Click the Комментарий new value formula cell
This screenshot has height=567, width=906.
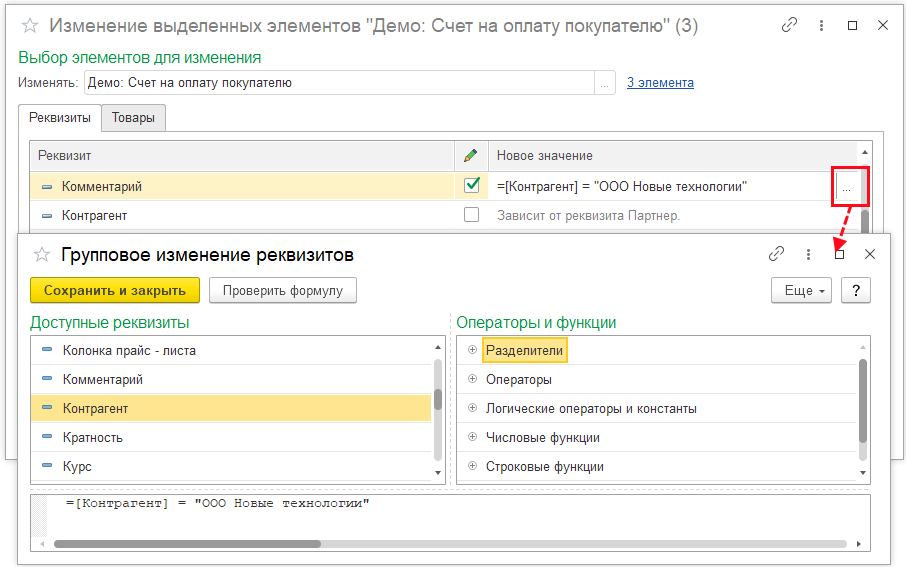(x=662, y=187)
